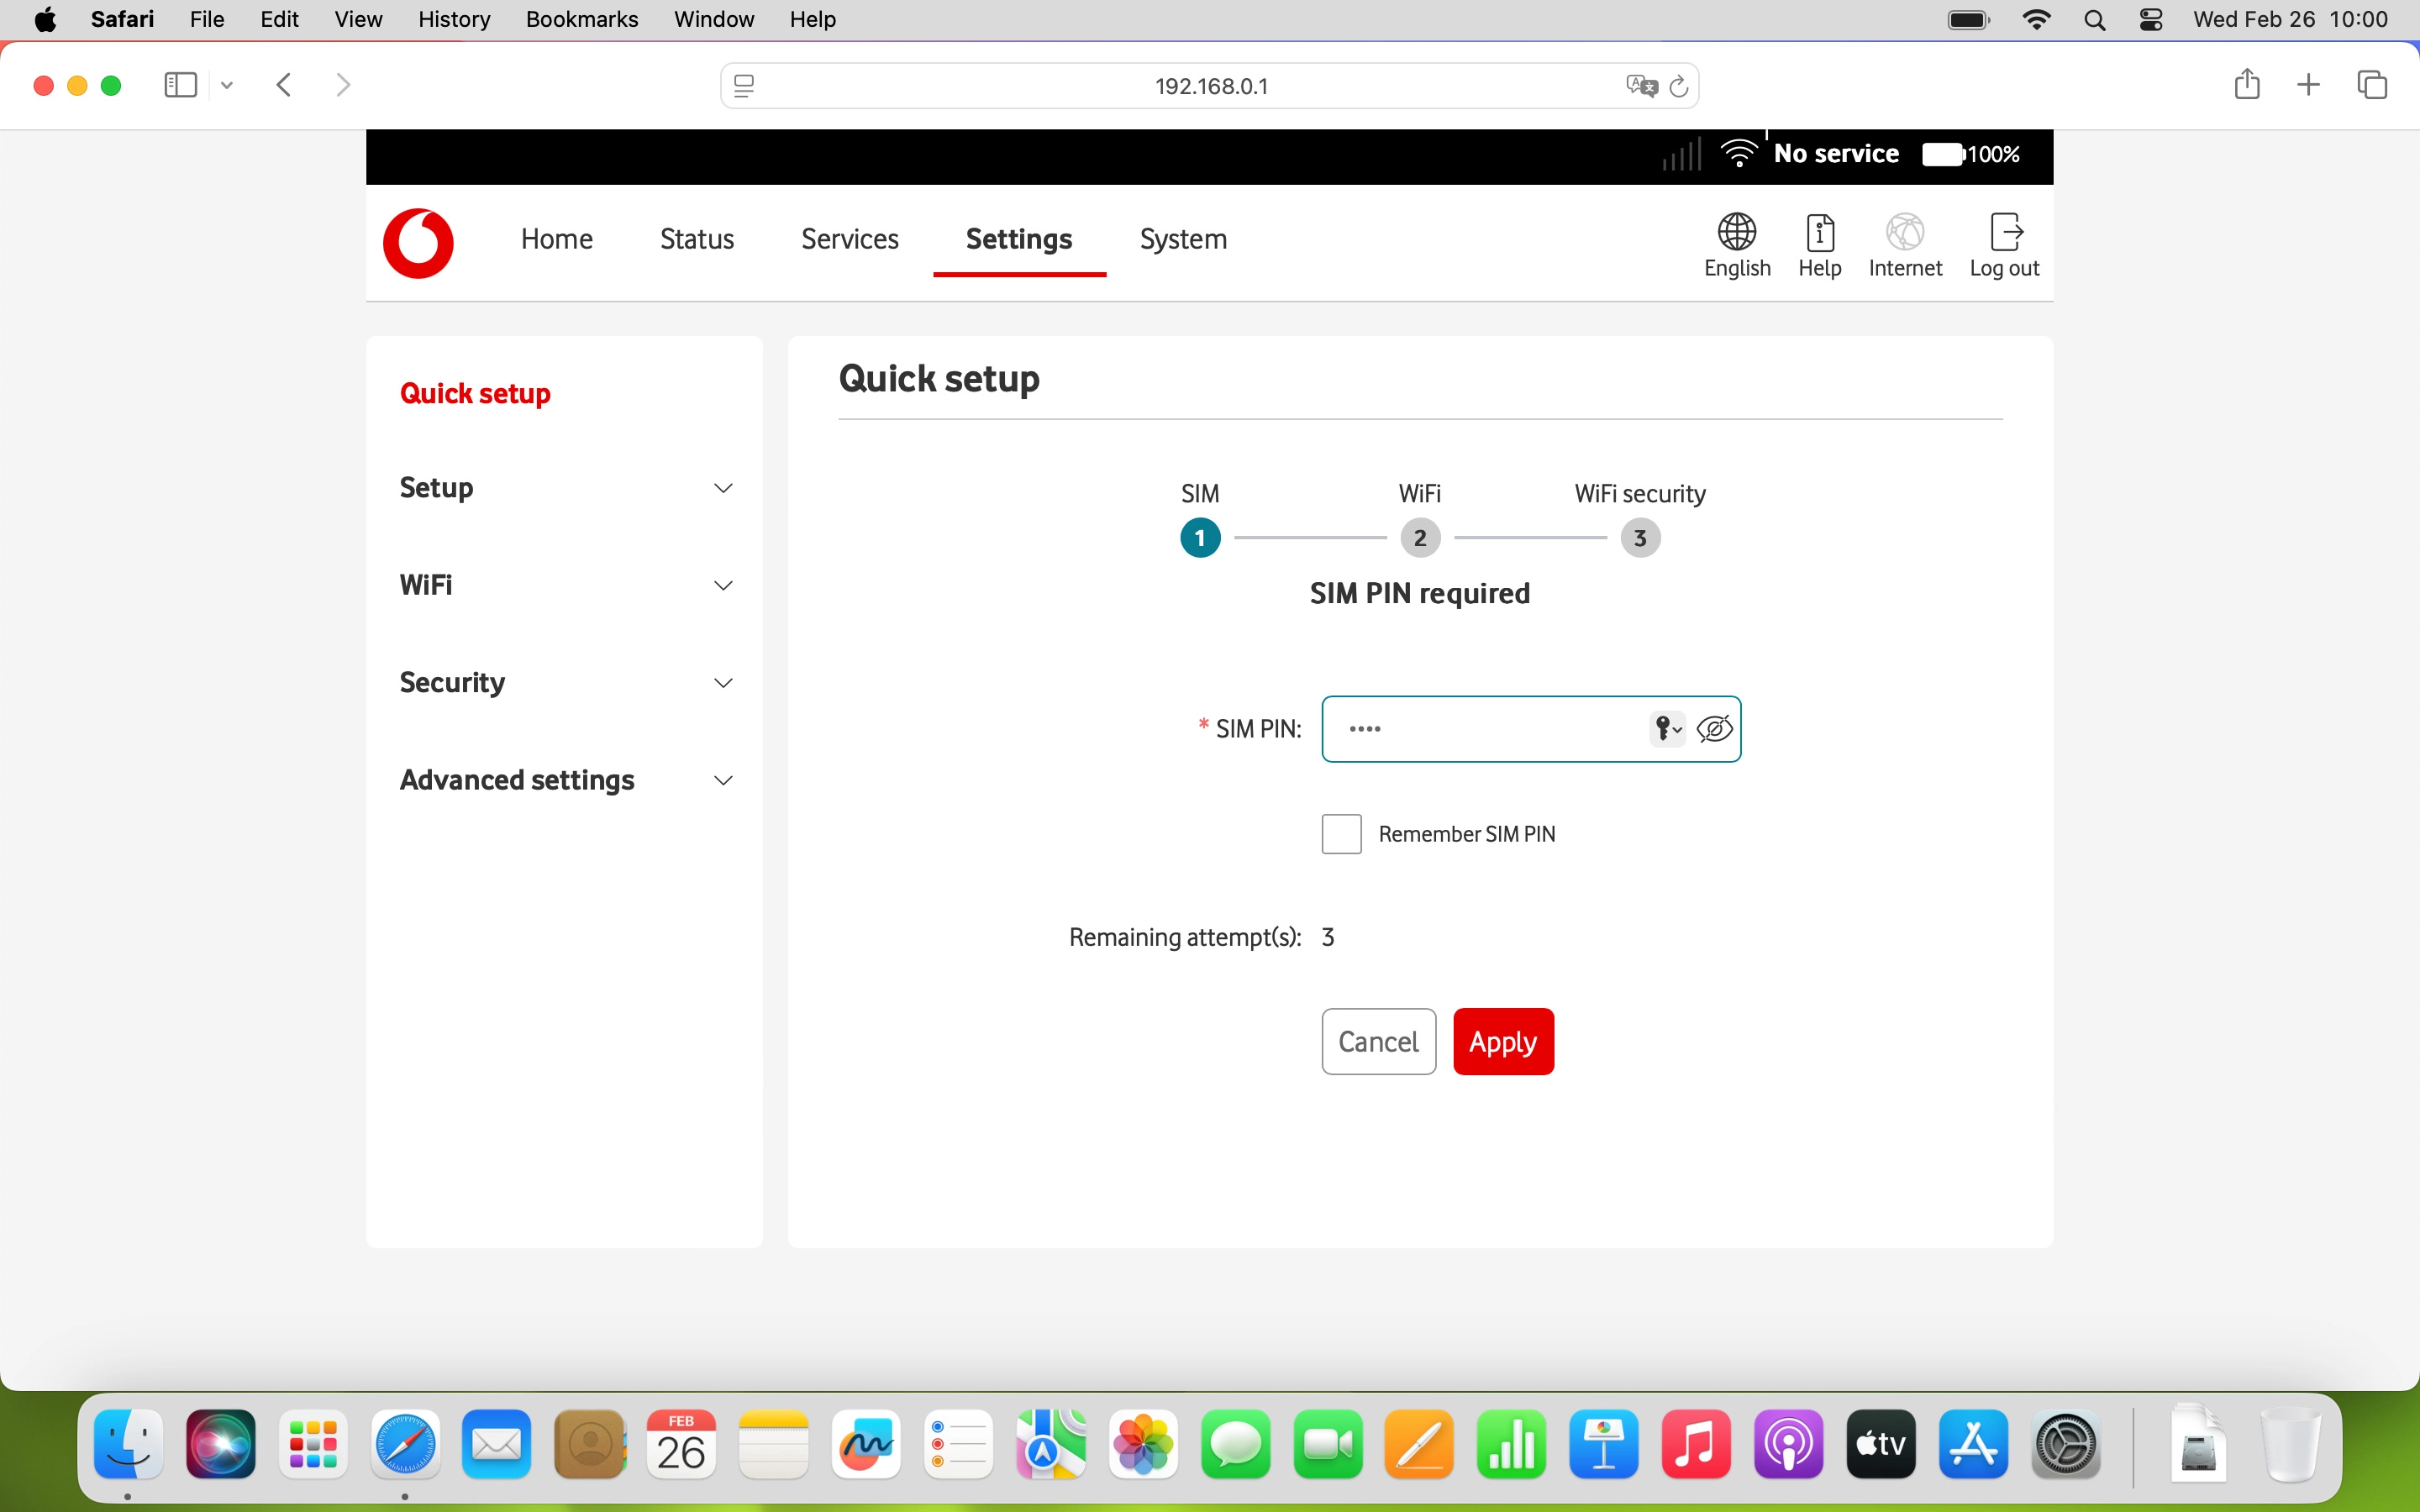Viewport: 2420px width, 1512px height.
Task: Reload the page with the refresh icon
Action: [1680, 86]
